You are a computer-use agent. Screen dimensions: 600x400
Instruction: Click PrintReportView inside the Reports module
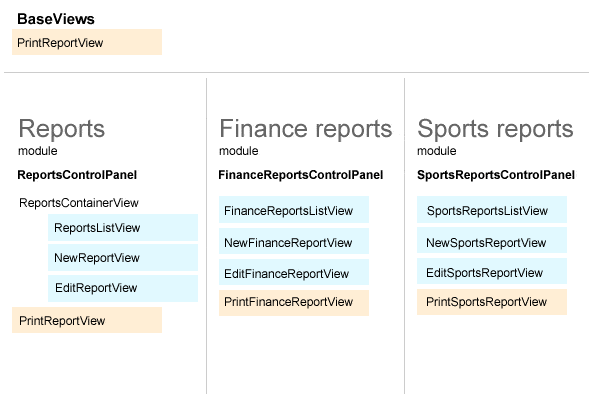87,320
